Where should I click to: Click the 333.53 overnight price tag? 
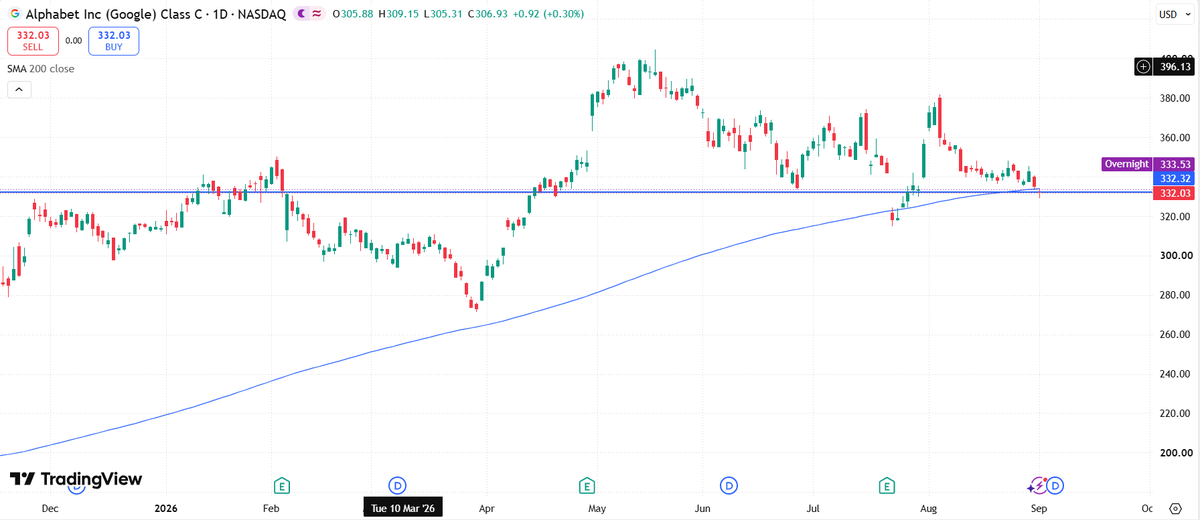pyautogui.click(x=1172, y=164)
